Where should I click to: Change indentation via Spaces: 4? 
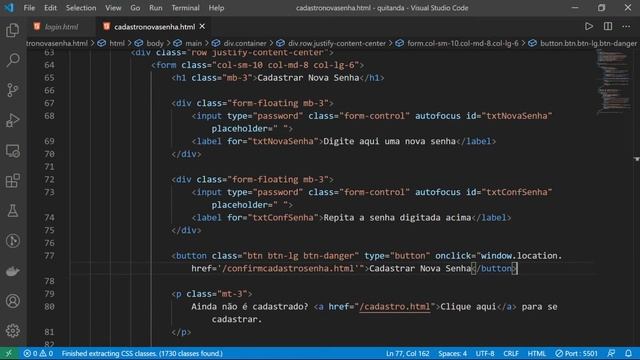point(452,353)
